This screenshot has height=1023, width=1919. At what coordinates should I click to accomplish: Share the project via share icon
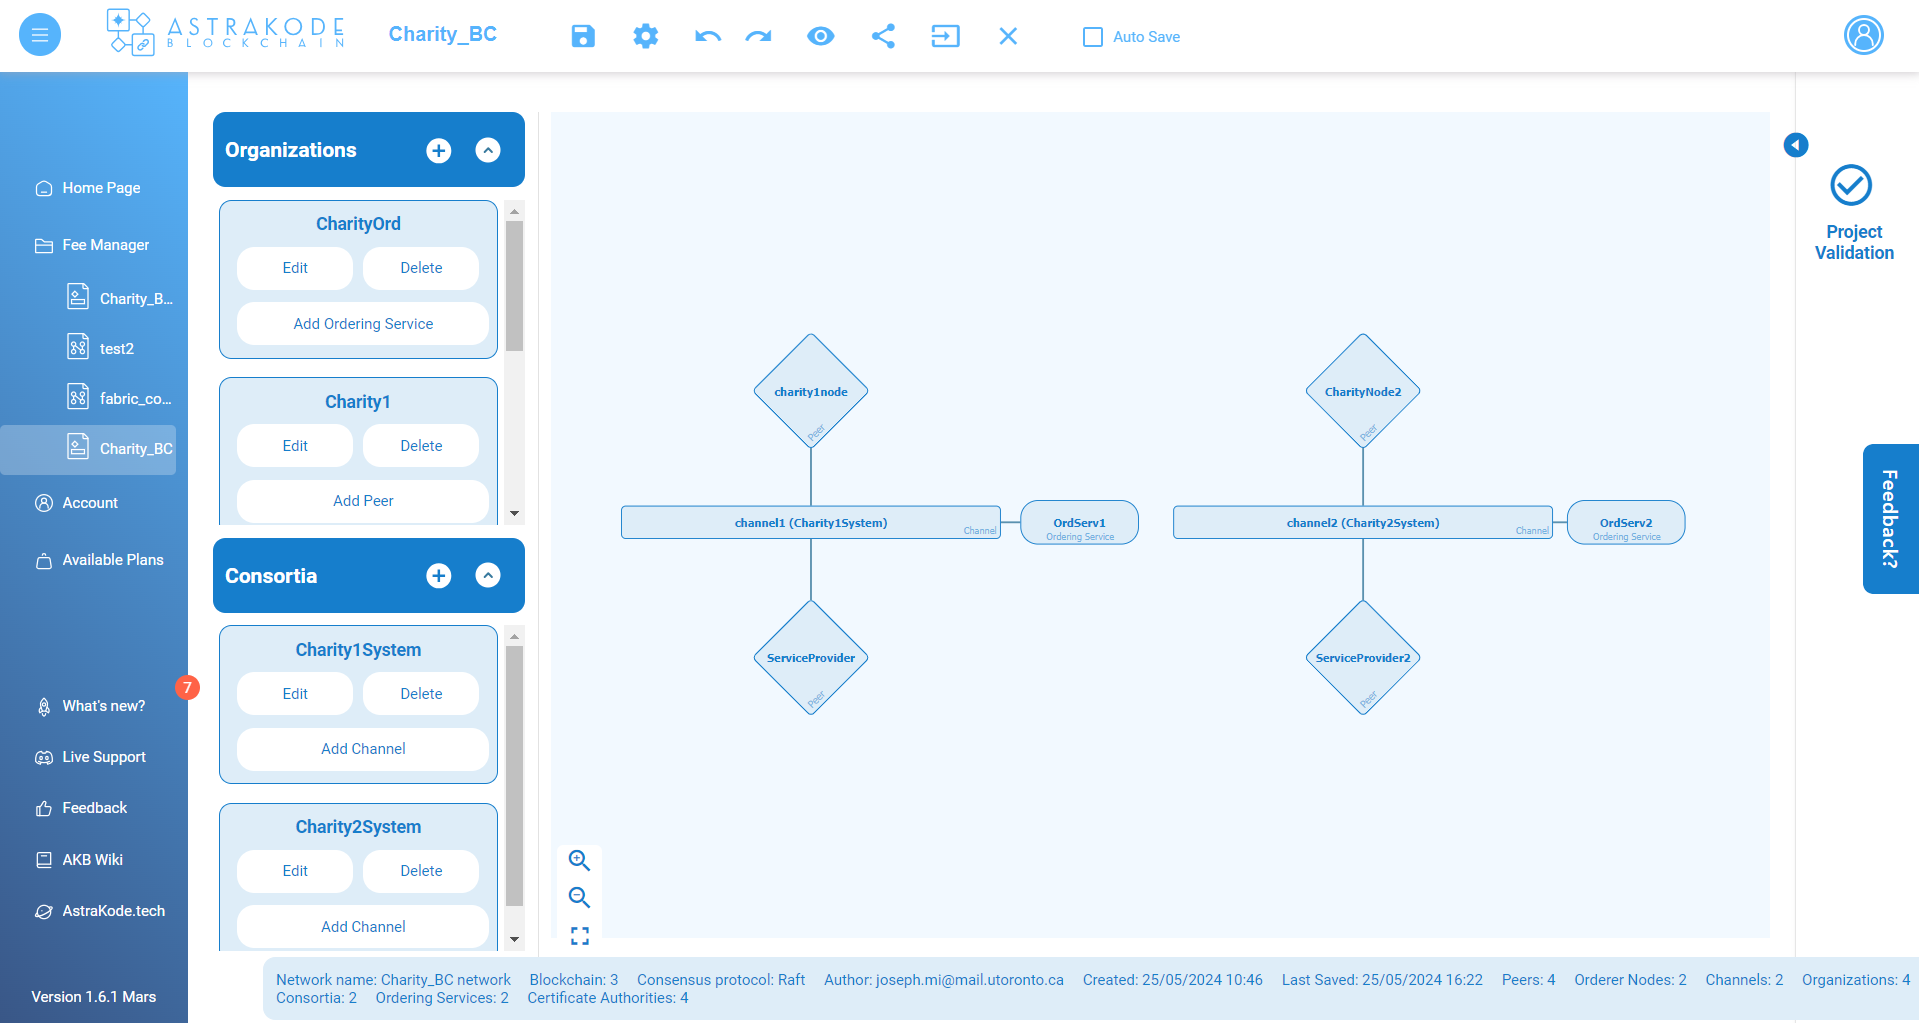pos(883,36)
